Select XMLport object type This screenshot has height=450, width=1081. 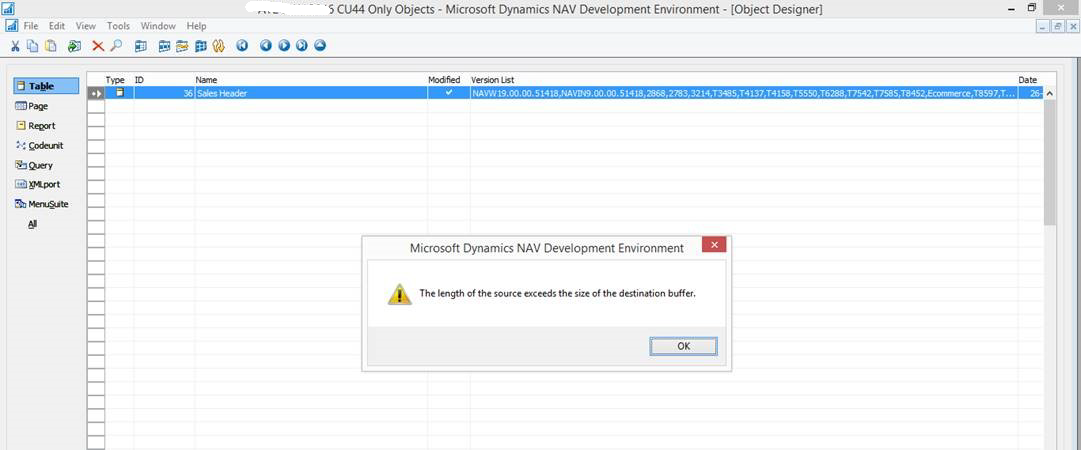(37, 185)
